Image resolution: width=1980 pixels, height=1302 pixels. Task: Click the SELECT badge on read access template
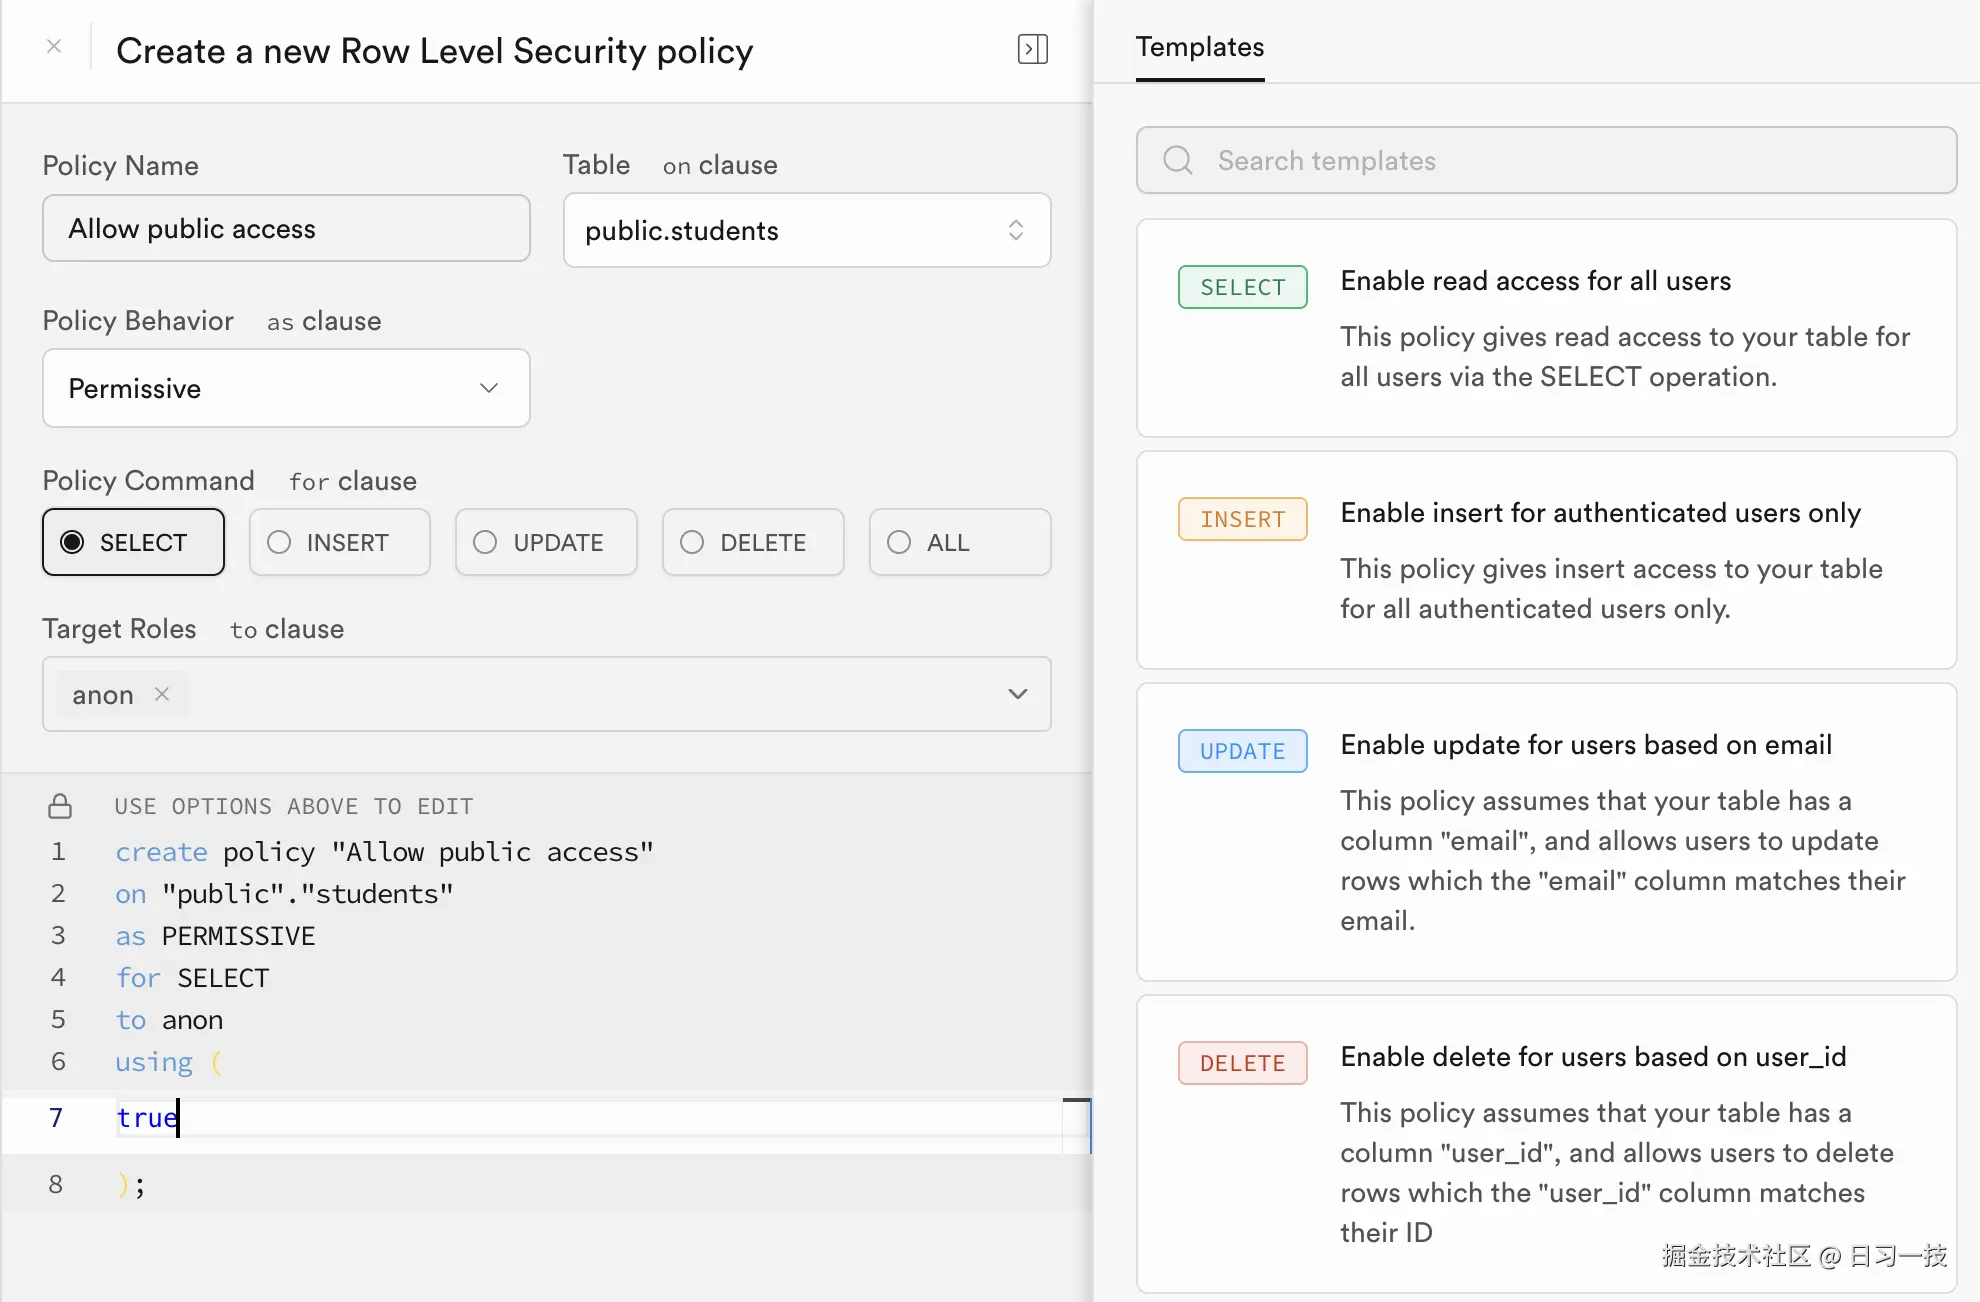tap(1242, 287)
